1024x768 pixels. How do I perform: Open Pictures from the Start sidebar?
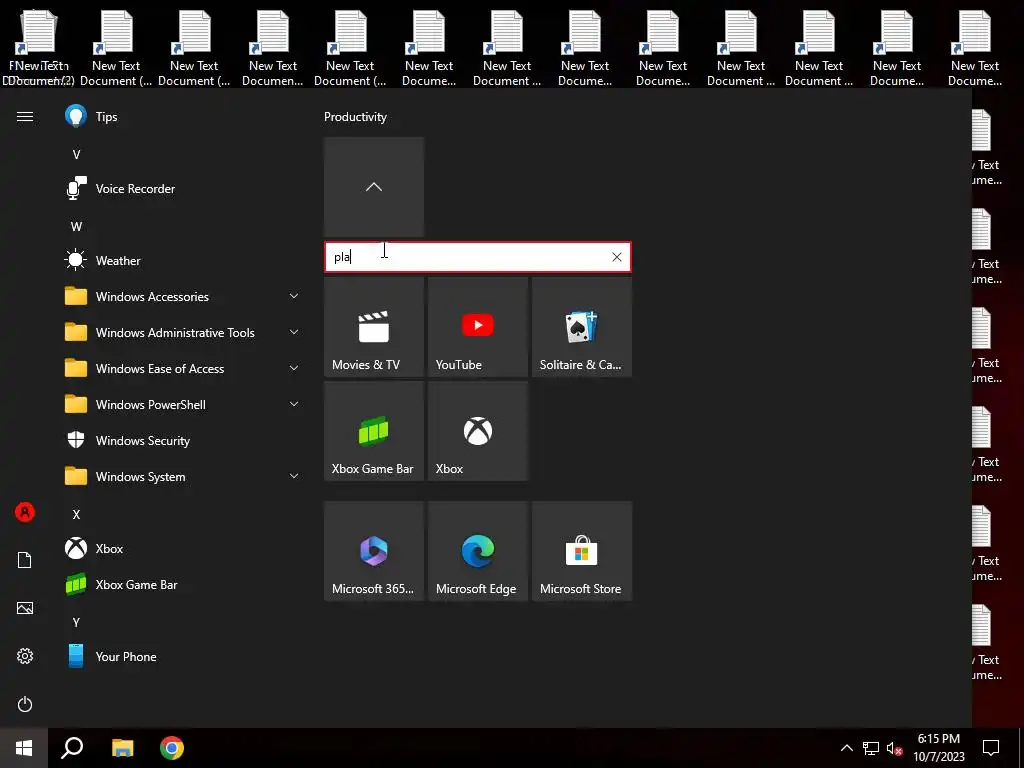tap(25, 609)
